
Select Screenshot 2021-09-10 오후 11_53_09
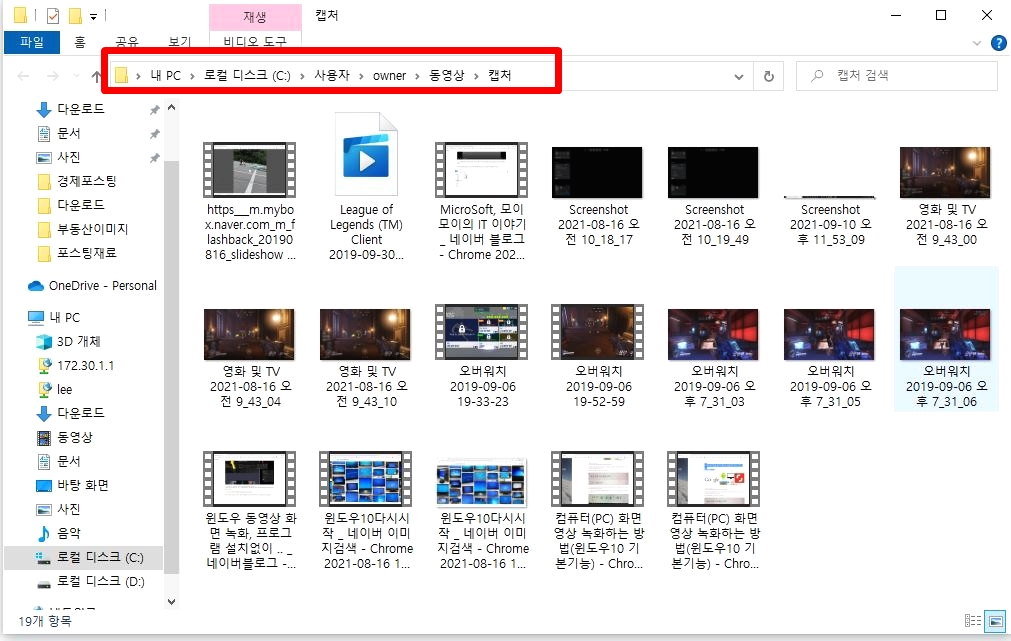click(x=830, y=219)
